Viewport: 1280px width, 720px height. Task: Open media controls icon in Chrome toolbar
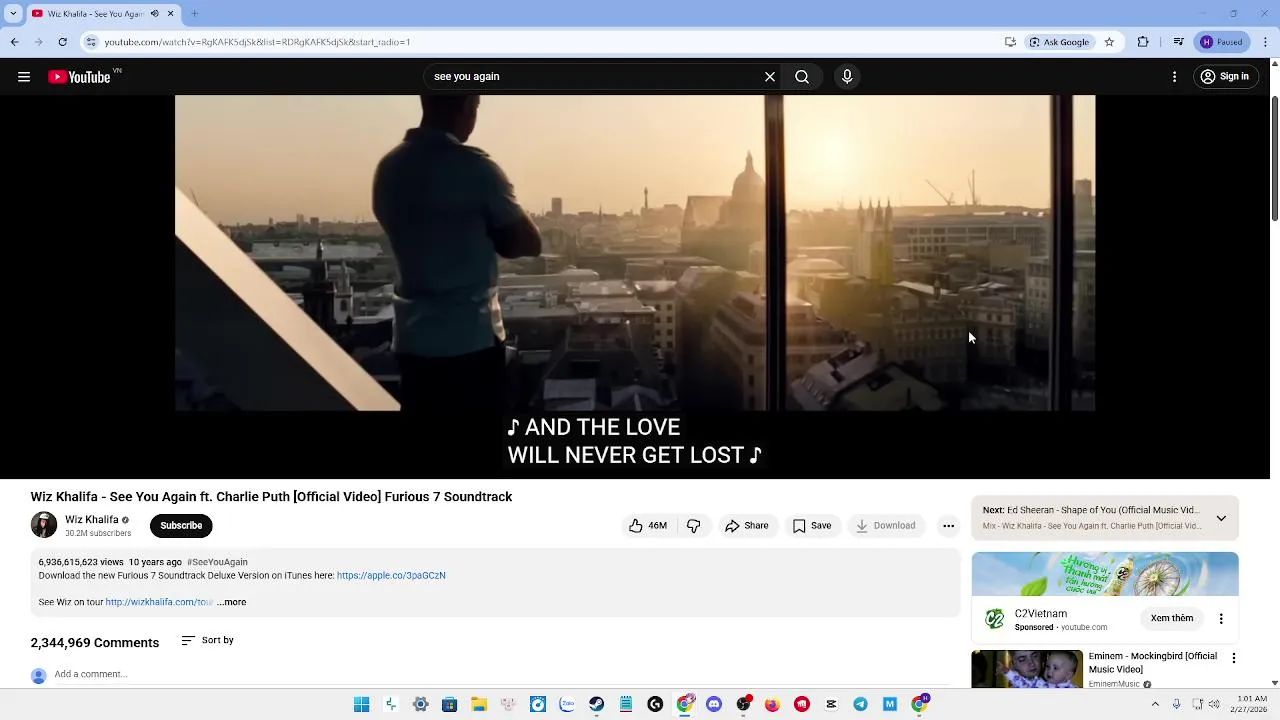(x=1179, y=42)
